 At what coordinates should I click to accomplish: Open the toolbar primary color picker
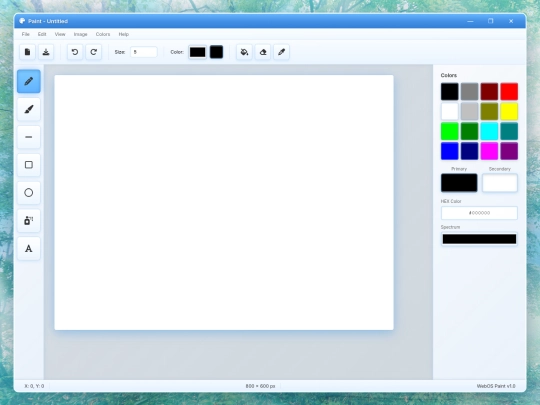pos(197,52)
